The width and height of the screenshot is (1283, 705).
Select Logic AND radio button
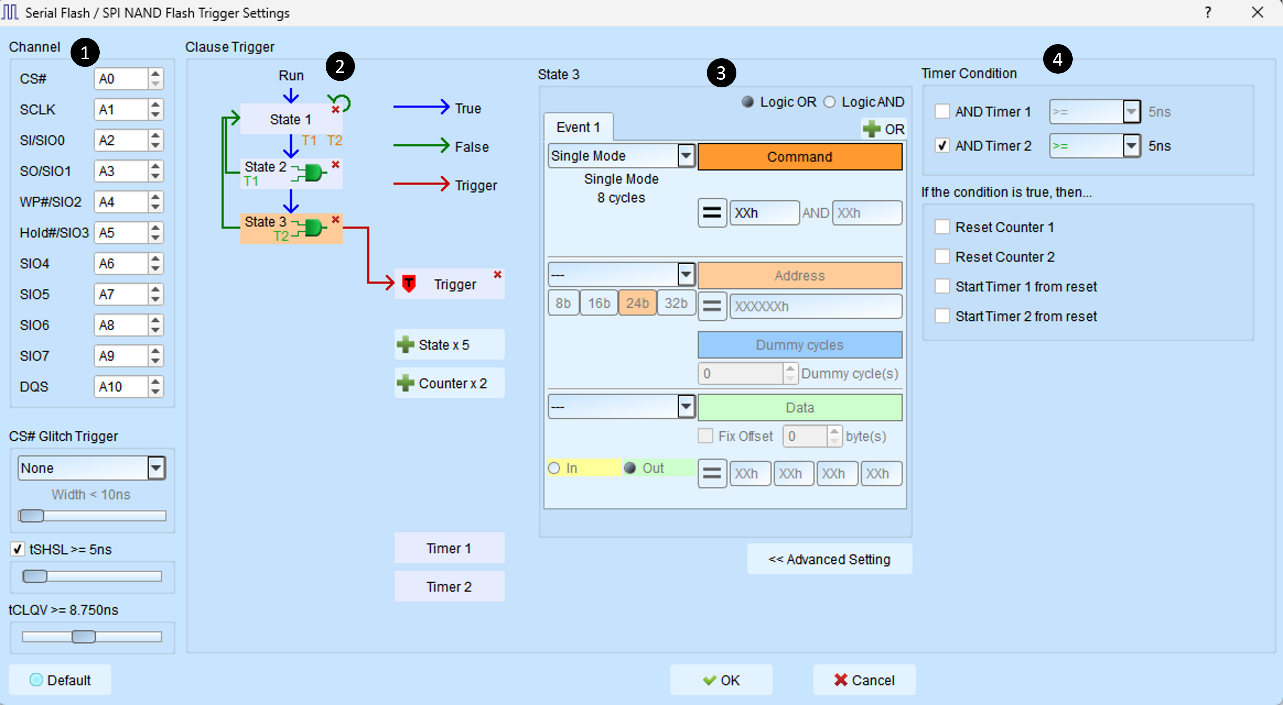(829, 103)
